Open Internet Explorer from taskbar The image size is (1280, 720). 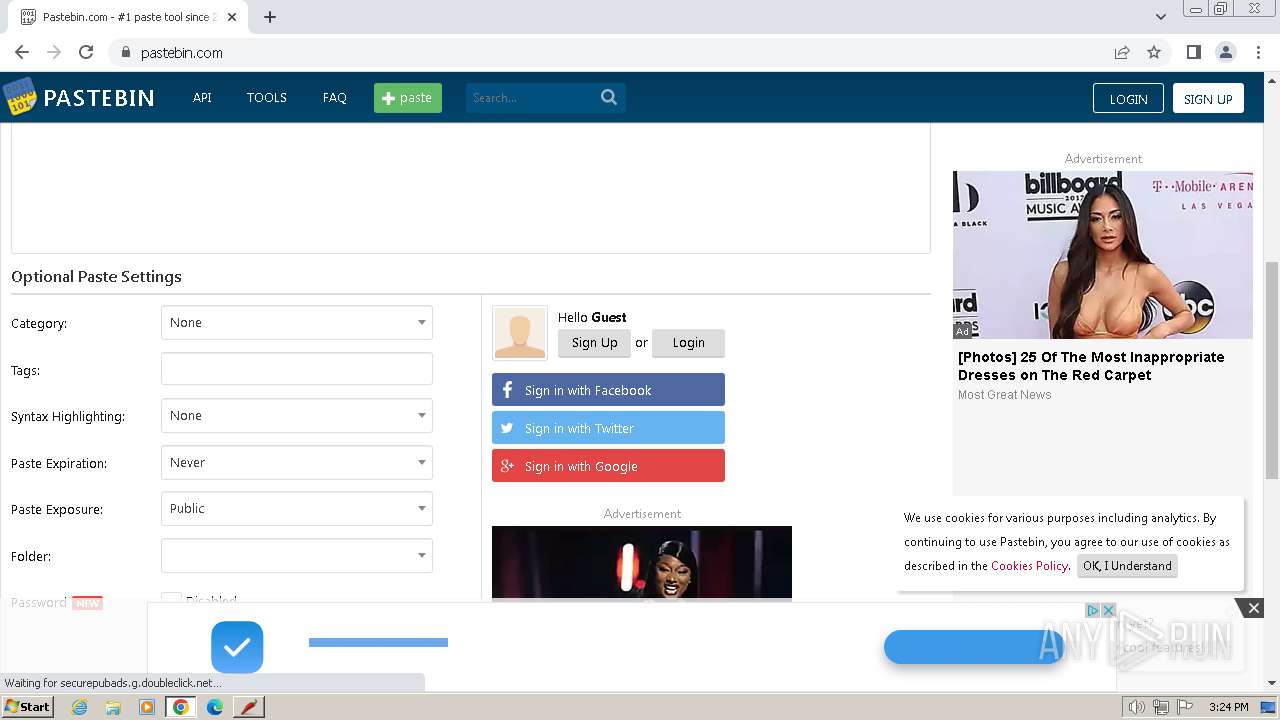click(79, 707)
